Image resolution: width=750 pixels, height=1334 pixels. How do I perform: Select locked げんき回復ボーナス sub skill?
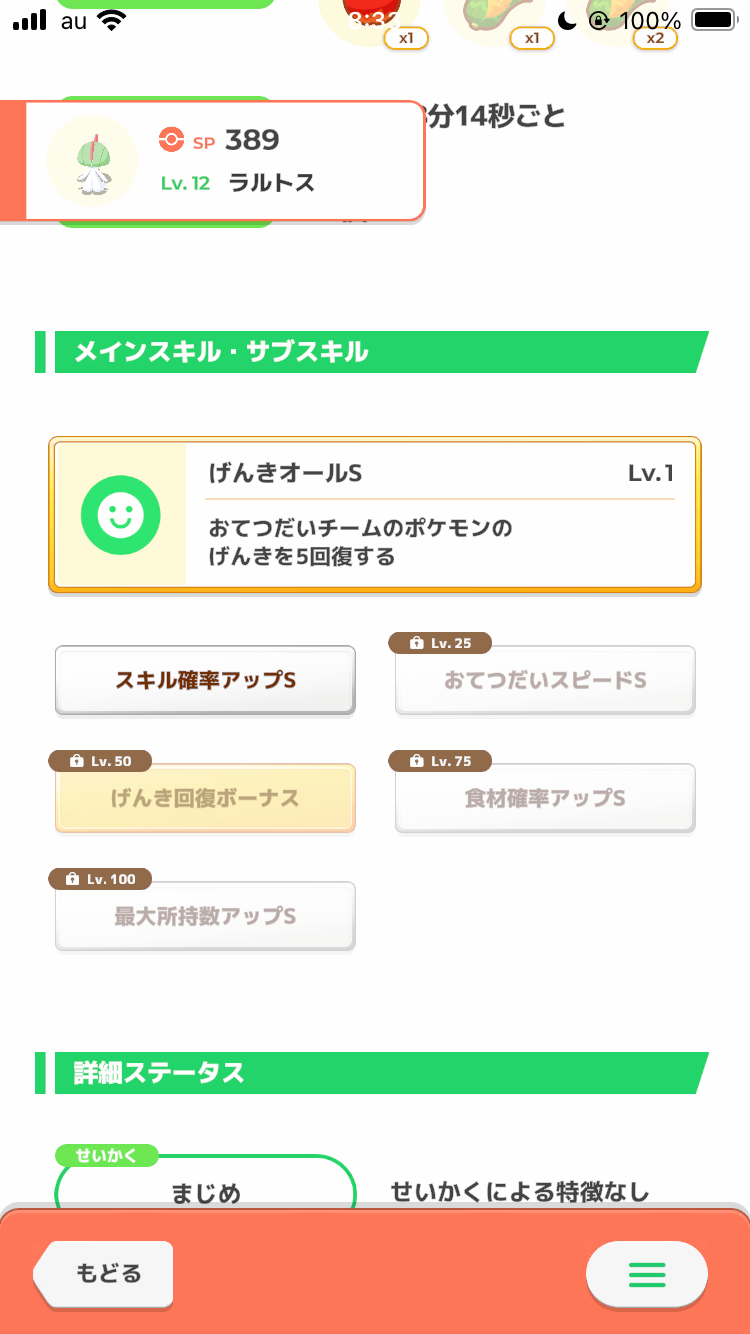[x=205, y=798]
